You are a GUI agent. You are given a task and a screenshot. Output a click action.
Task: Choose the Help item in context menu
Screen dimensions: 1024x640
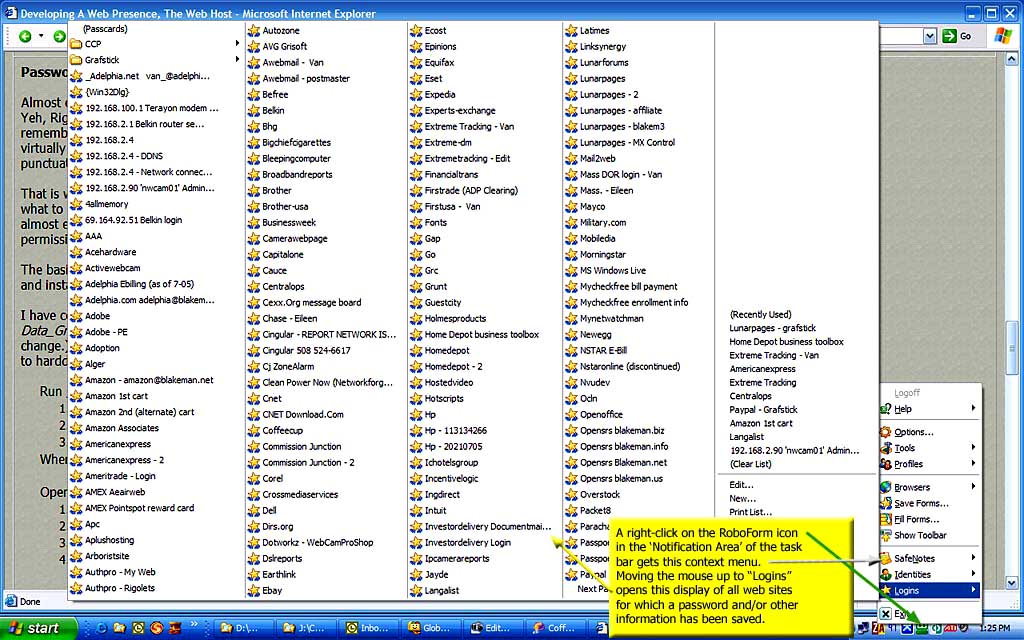pos(903,409)
